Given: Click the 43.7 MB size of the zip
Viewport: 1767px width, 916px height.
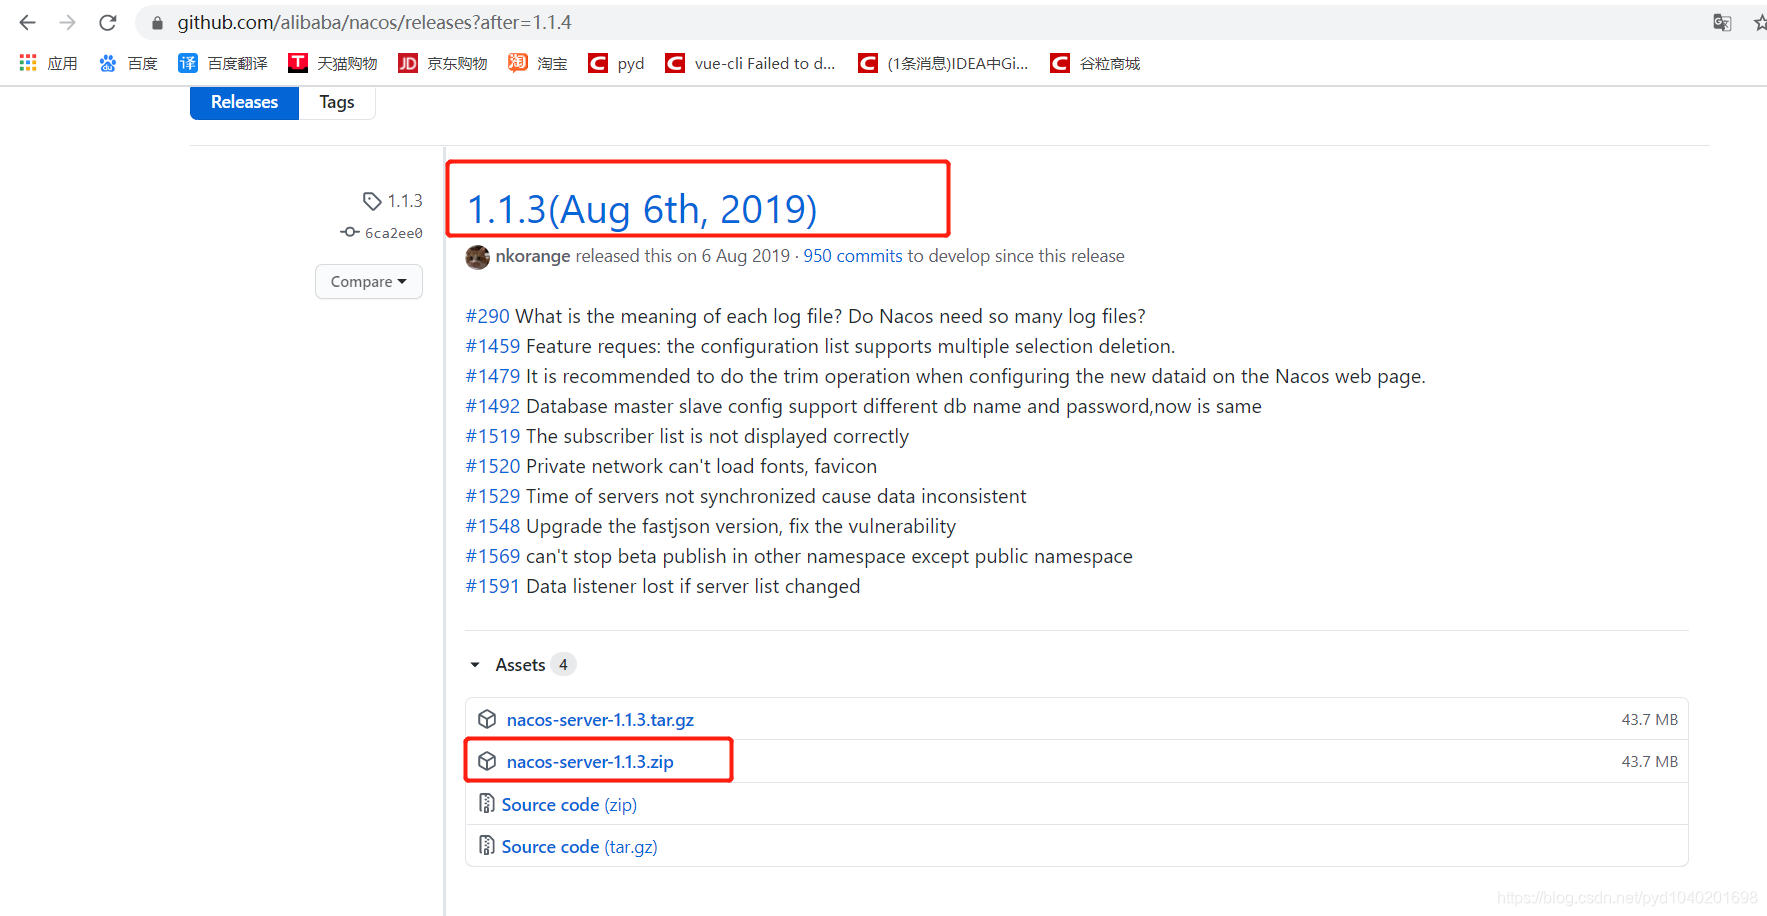Looking at the screenshot, I should click(x=1650, y=762).
